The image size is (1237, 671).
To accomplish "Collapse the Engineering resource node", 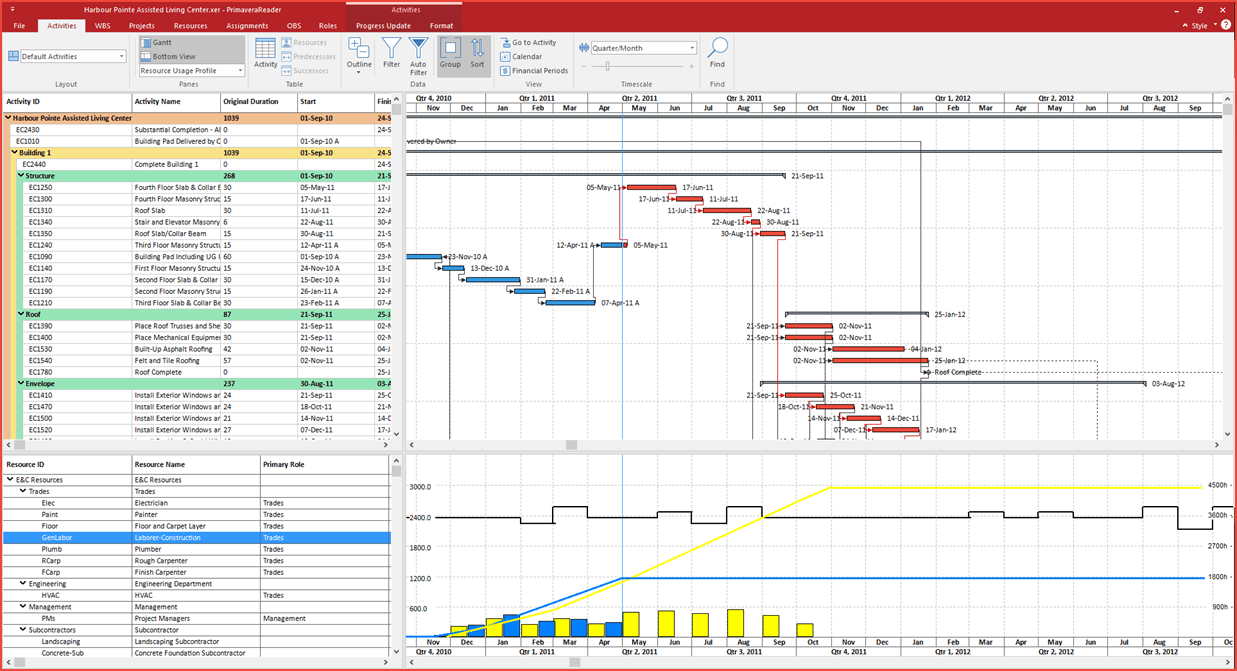I will coord(22,583).
